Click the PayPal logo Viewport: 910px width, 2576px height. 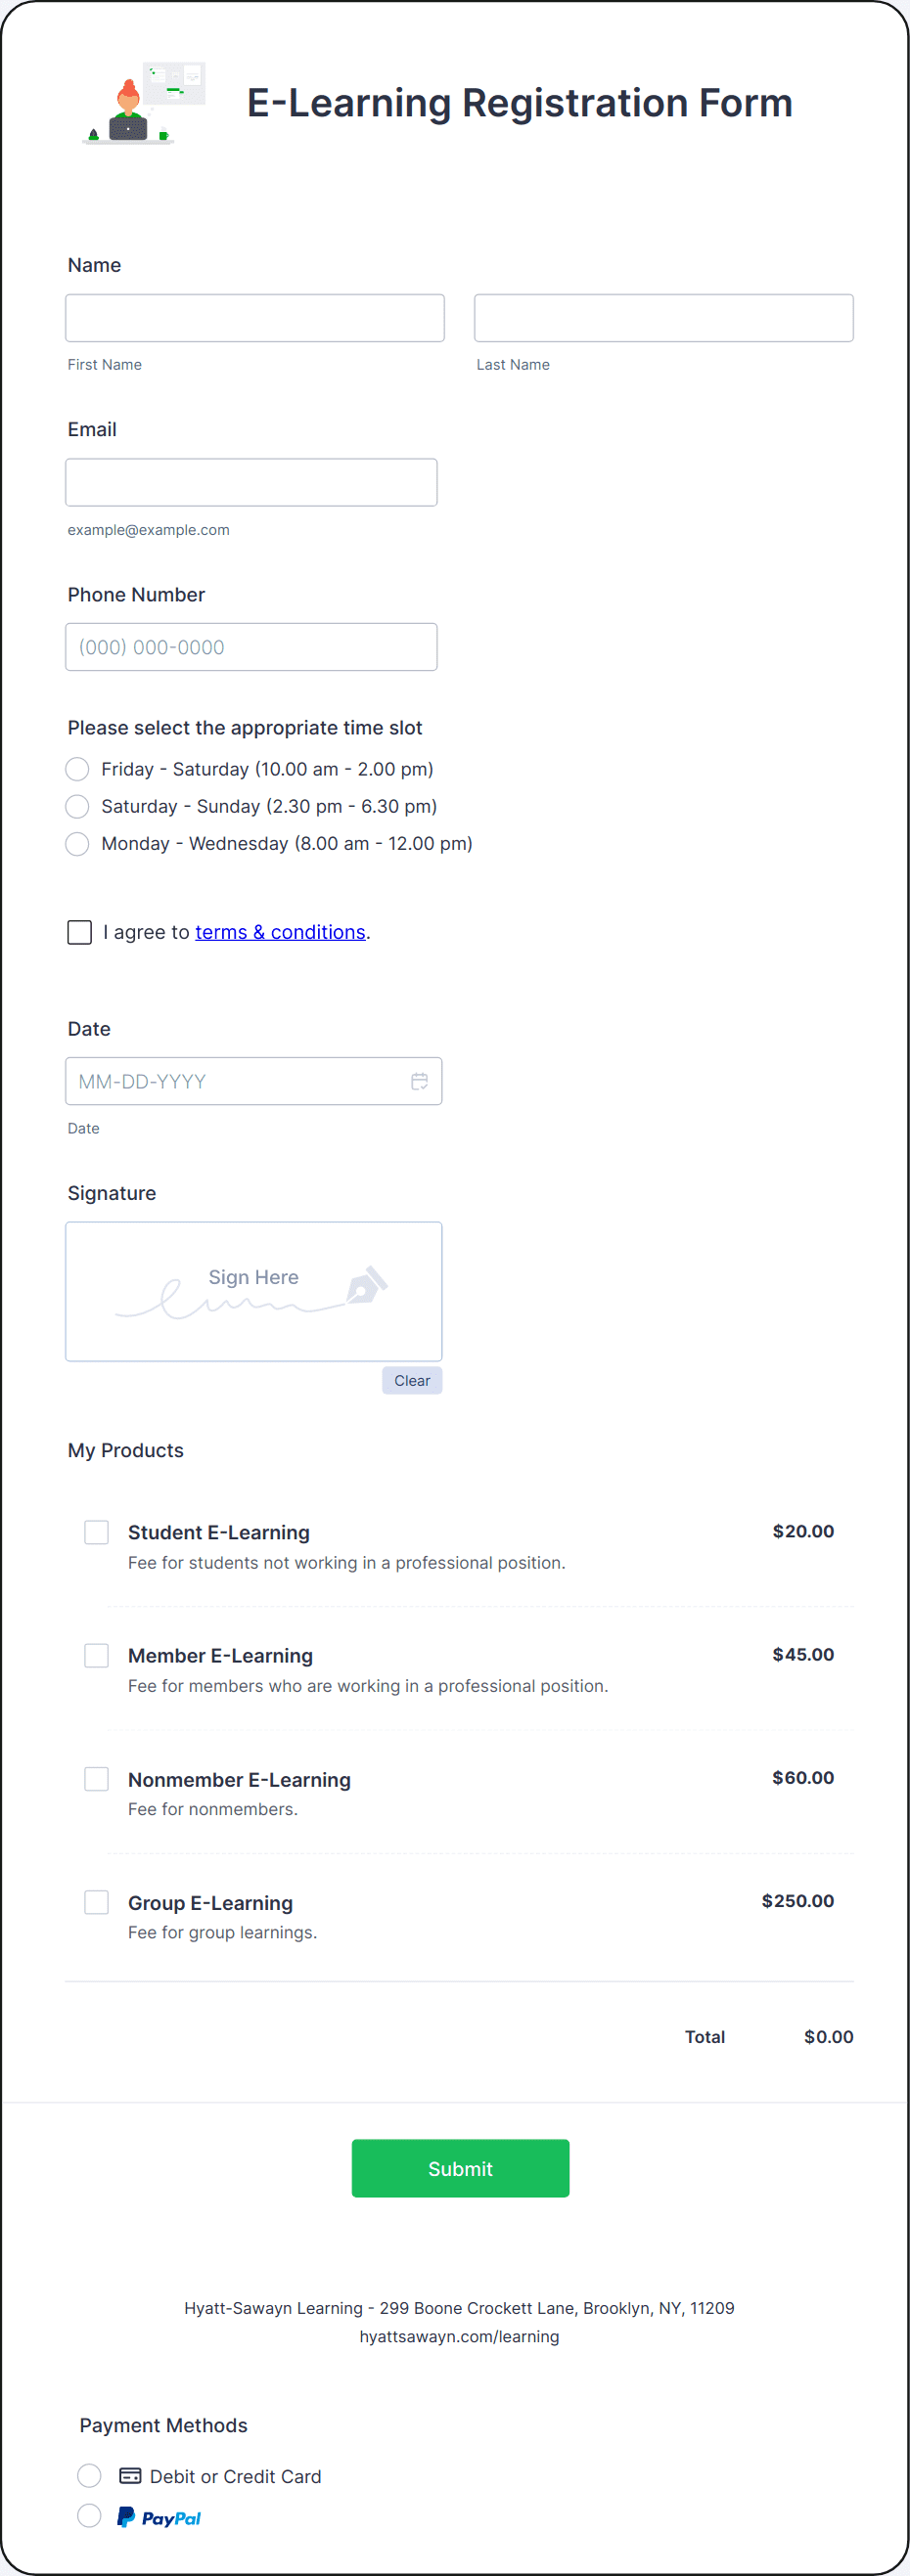click(x=158, y=2516)
